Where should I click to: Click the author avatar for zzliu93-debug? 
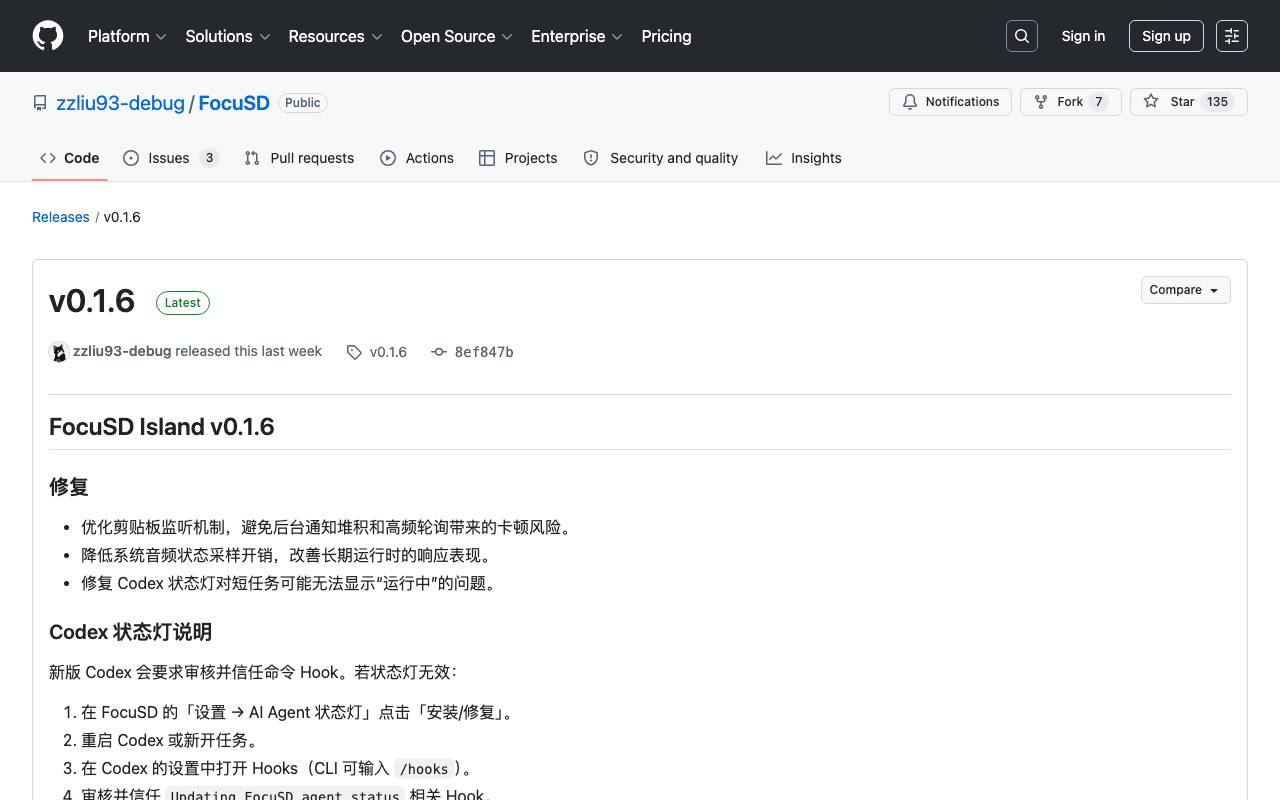(59, 352)
